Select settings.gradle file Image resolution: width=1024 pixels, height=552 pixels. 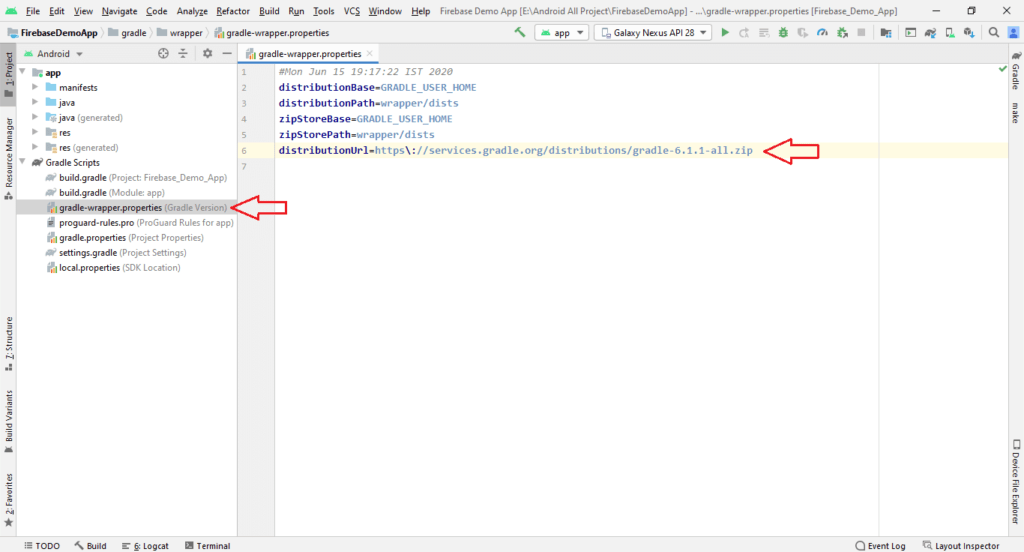tap(116, 253)
